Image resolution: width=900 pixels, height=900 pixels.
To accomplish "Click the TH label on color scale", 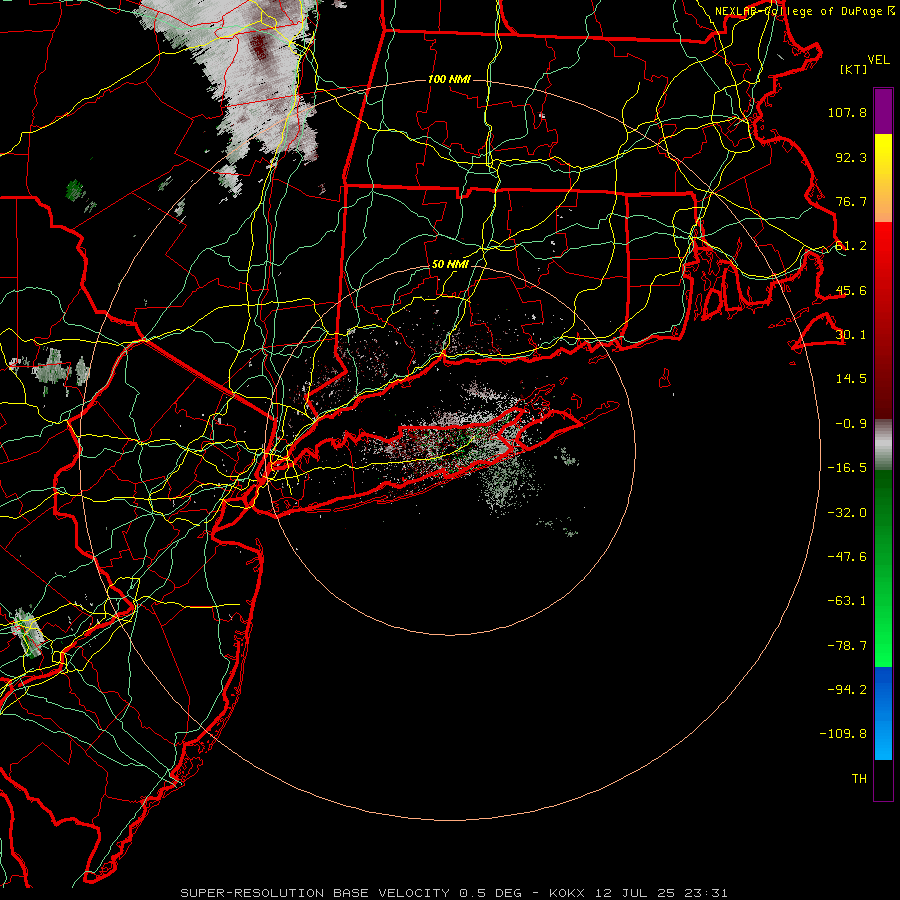I will tap(859, 779).
